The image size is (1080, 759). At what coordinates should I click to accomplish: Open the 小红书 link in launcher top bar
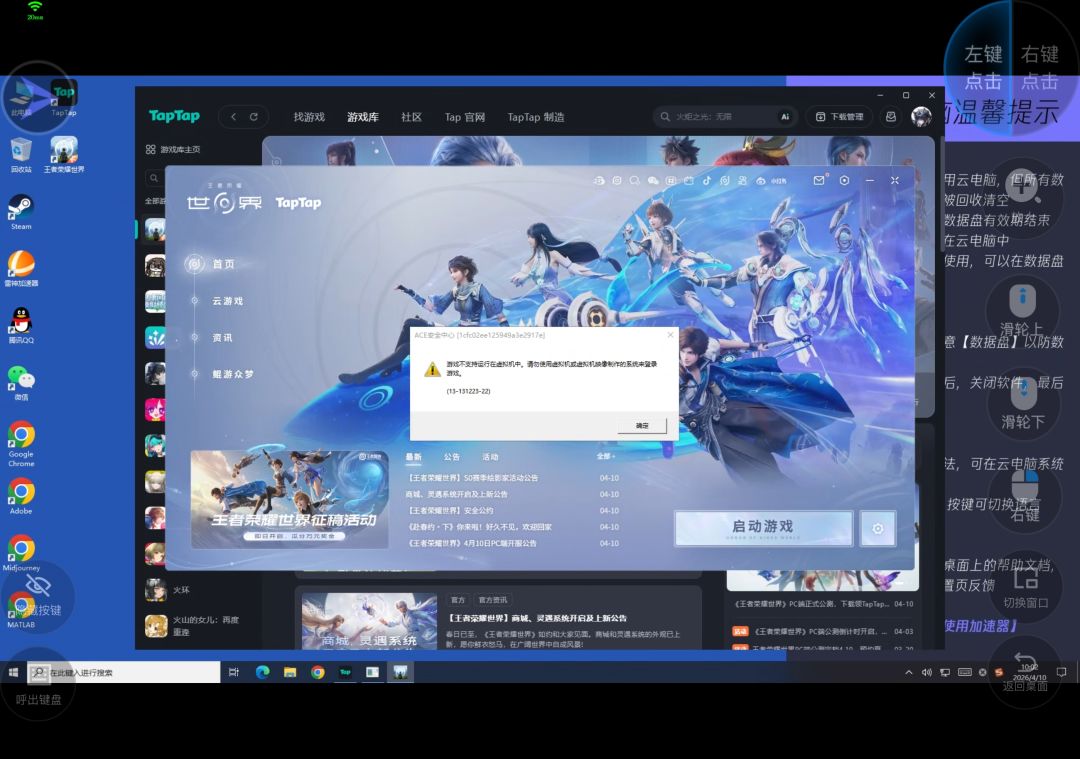pyautogui.click(x=778, y=180)
